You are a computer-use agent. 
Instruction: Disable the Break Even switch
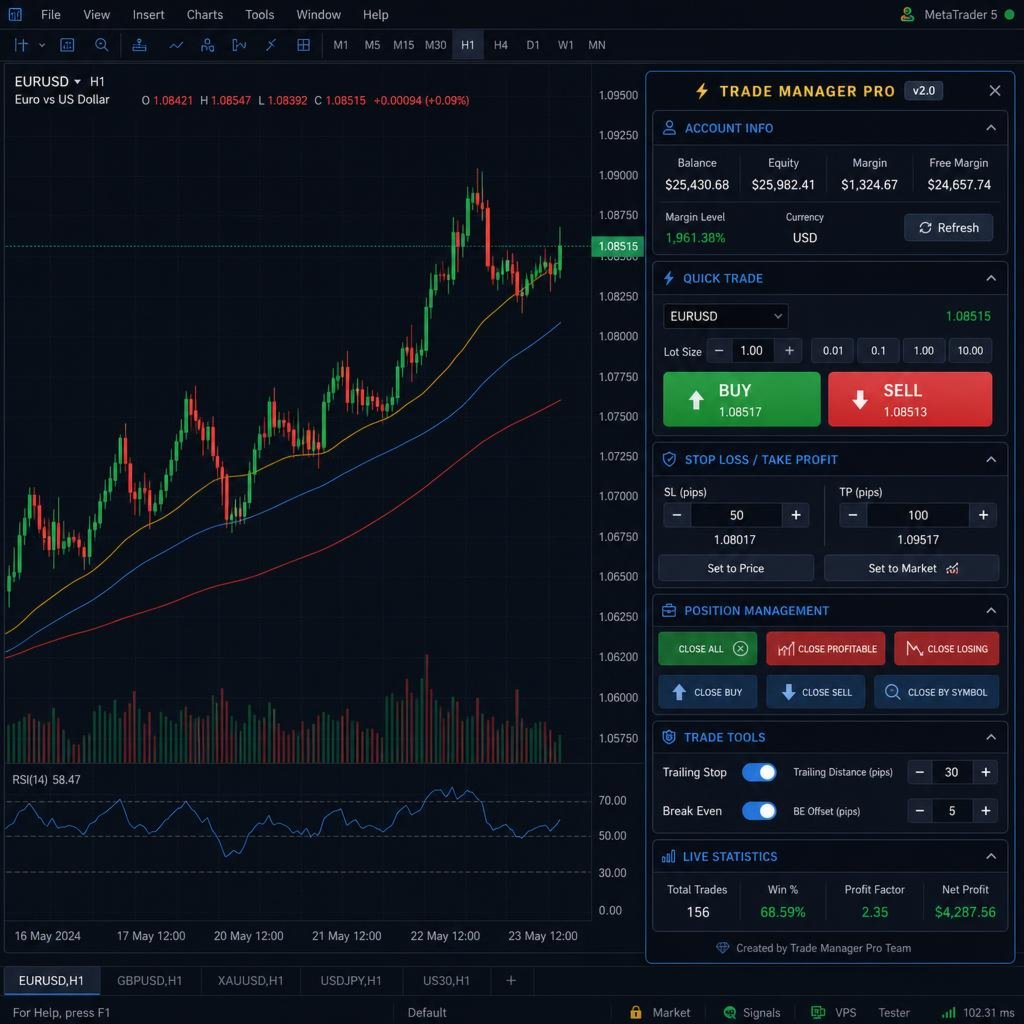[759, 811]
